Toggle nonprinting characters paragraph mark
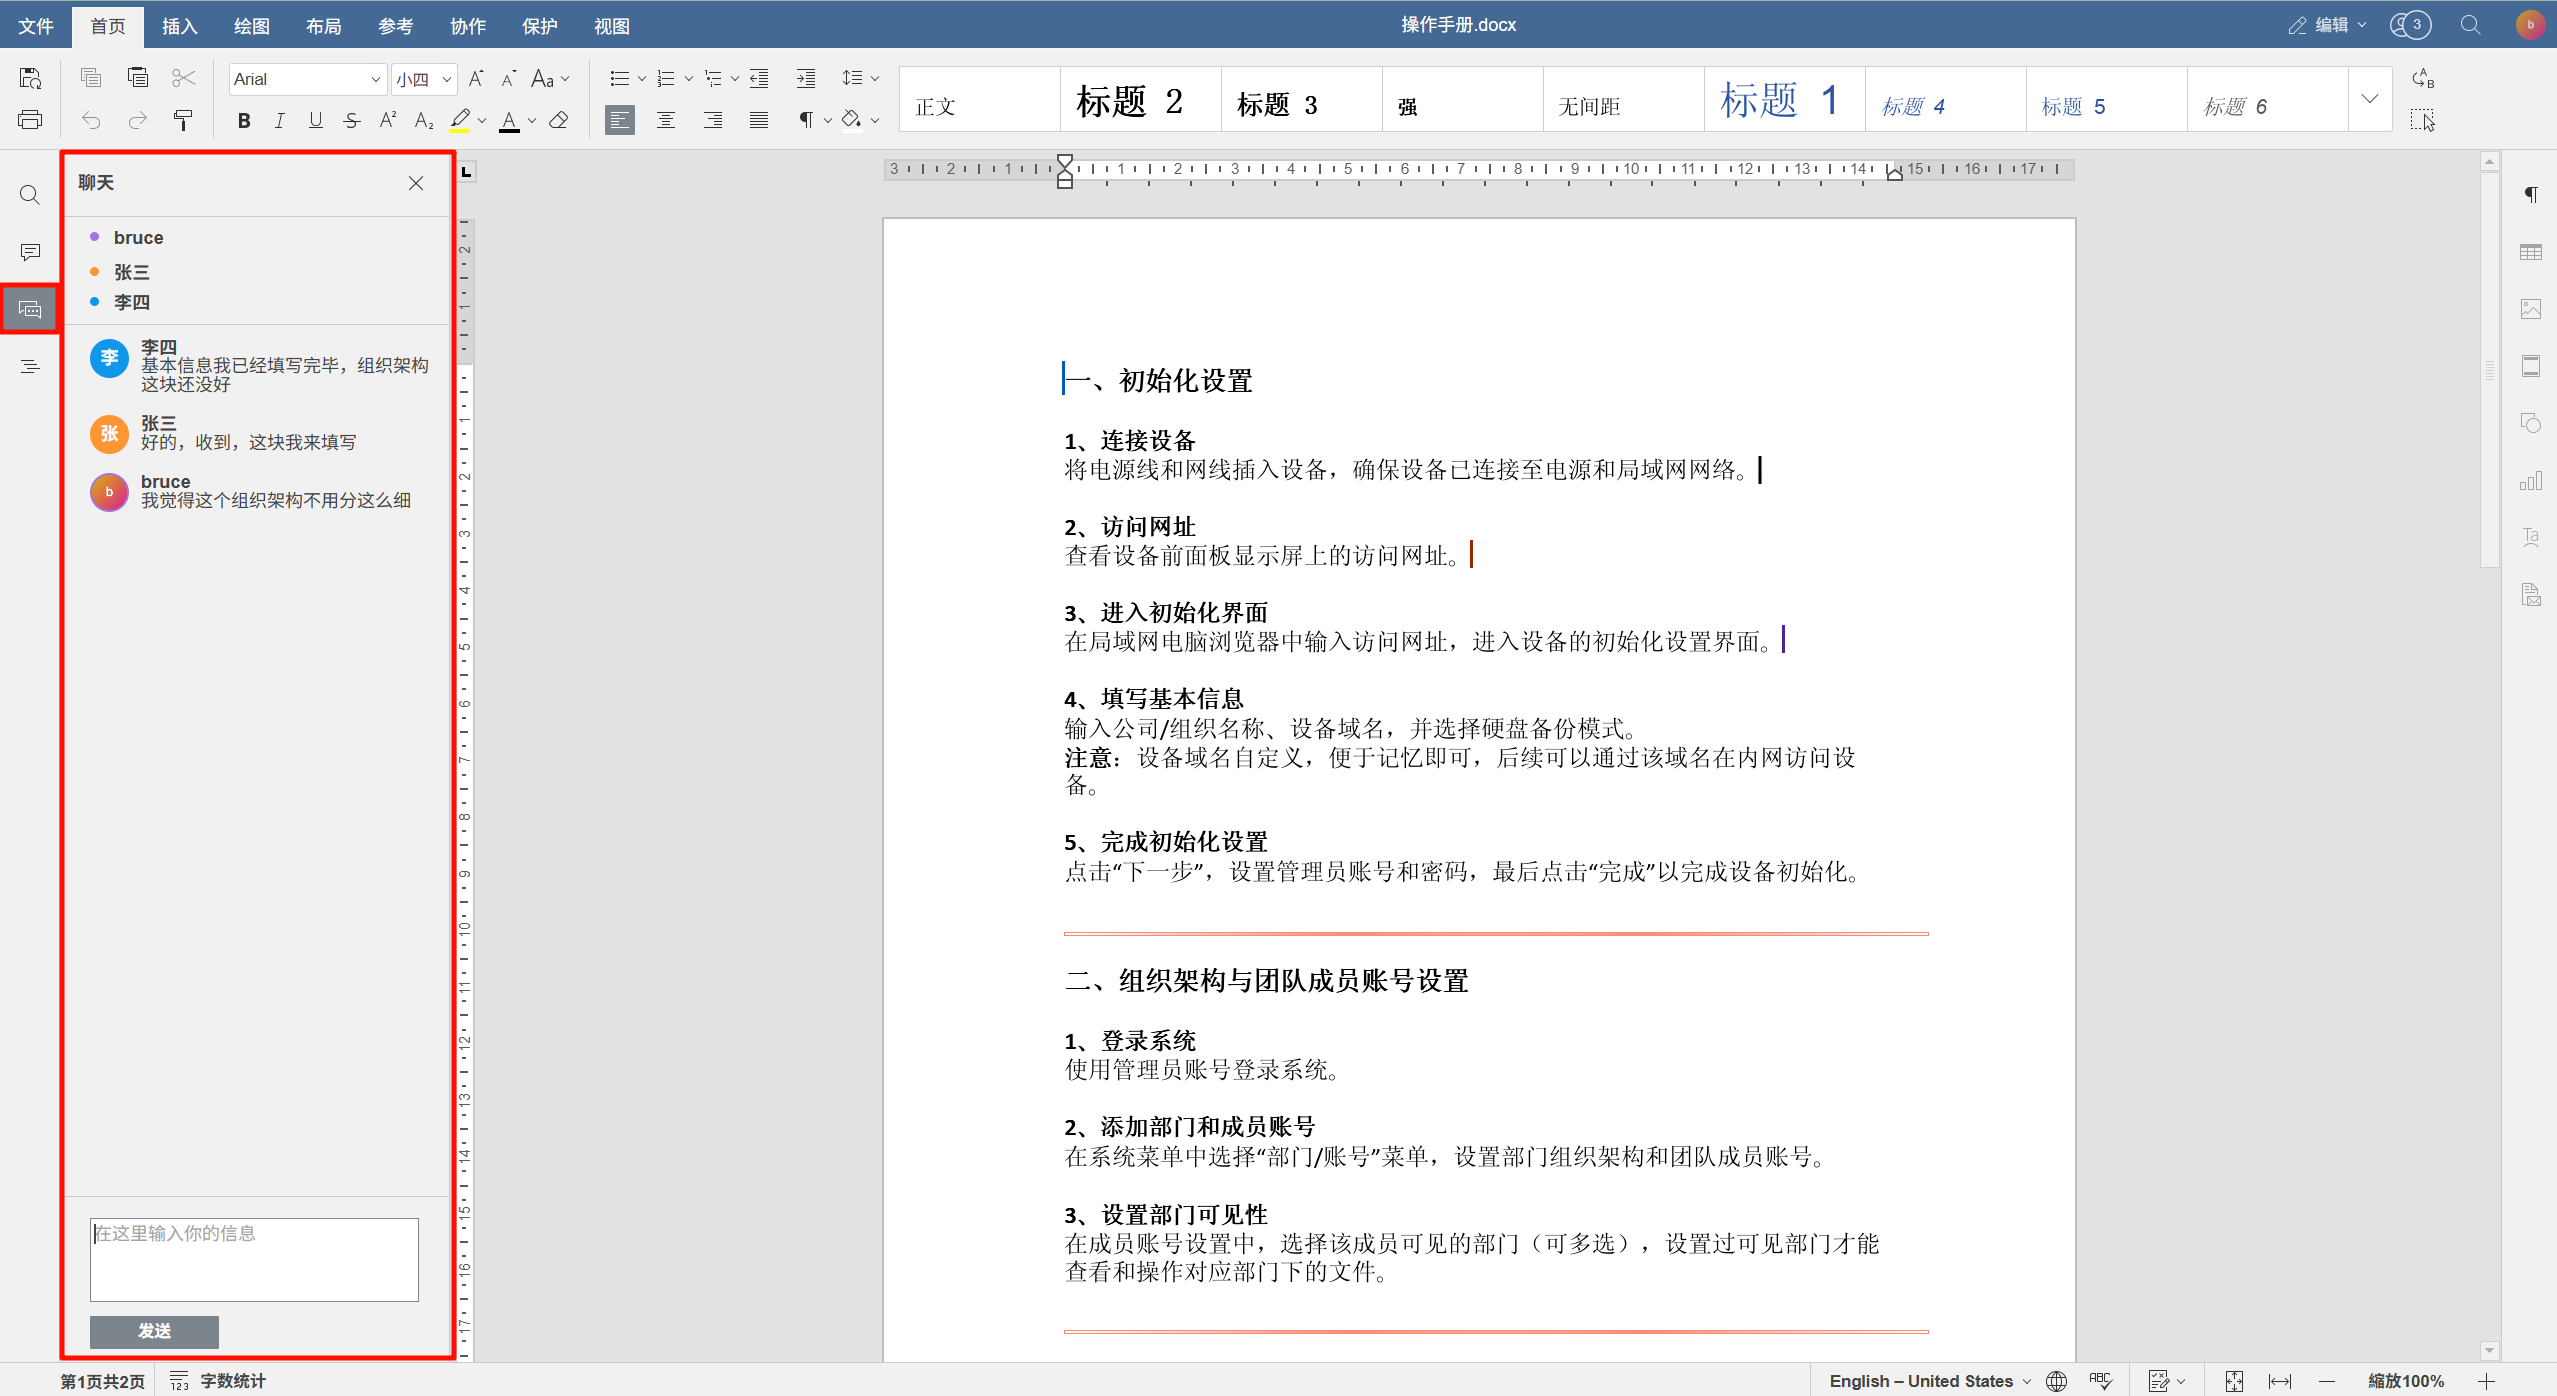Screen dimensions: 2557x1396 click(805, 121)
